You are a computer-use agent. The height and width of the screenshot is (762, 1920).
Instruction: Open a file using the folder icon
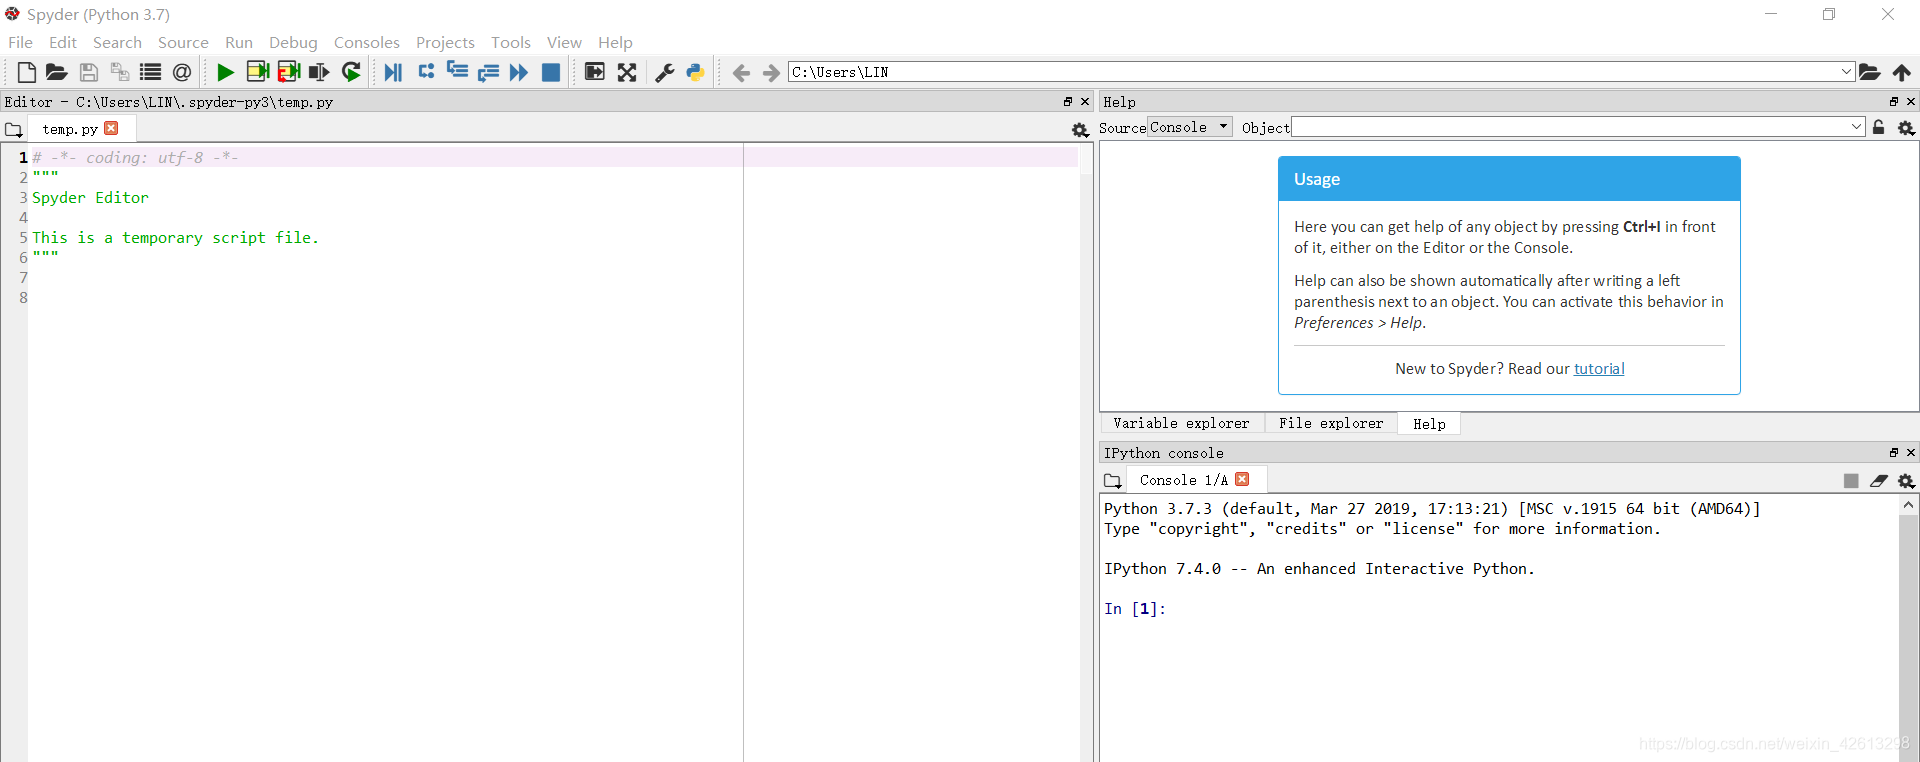pyautogui.click(x=57, y=72)
